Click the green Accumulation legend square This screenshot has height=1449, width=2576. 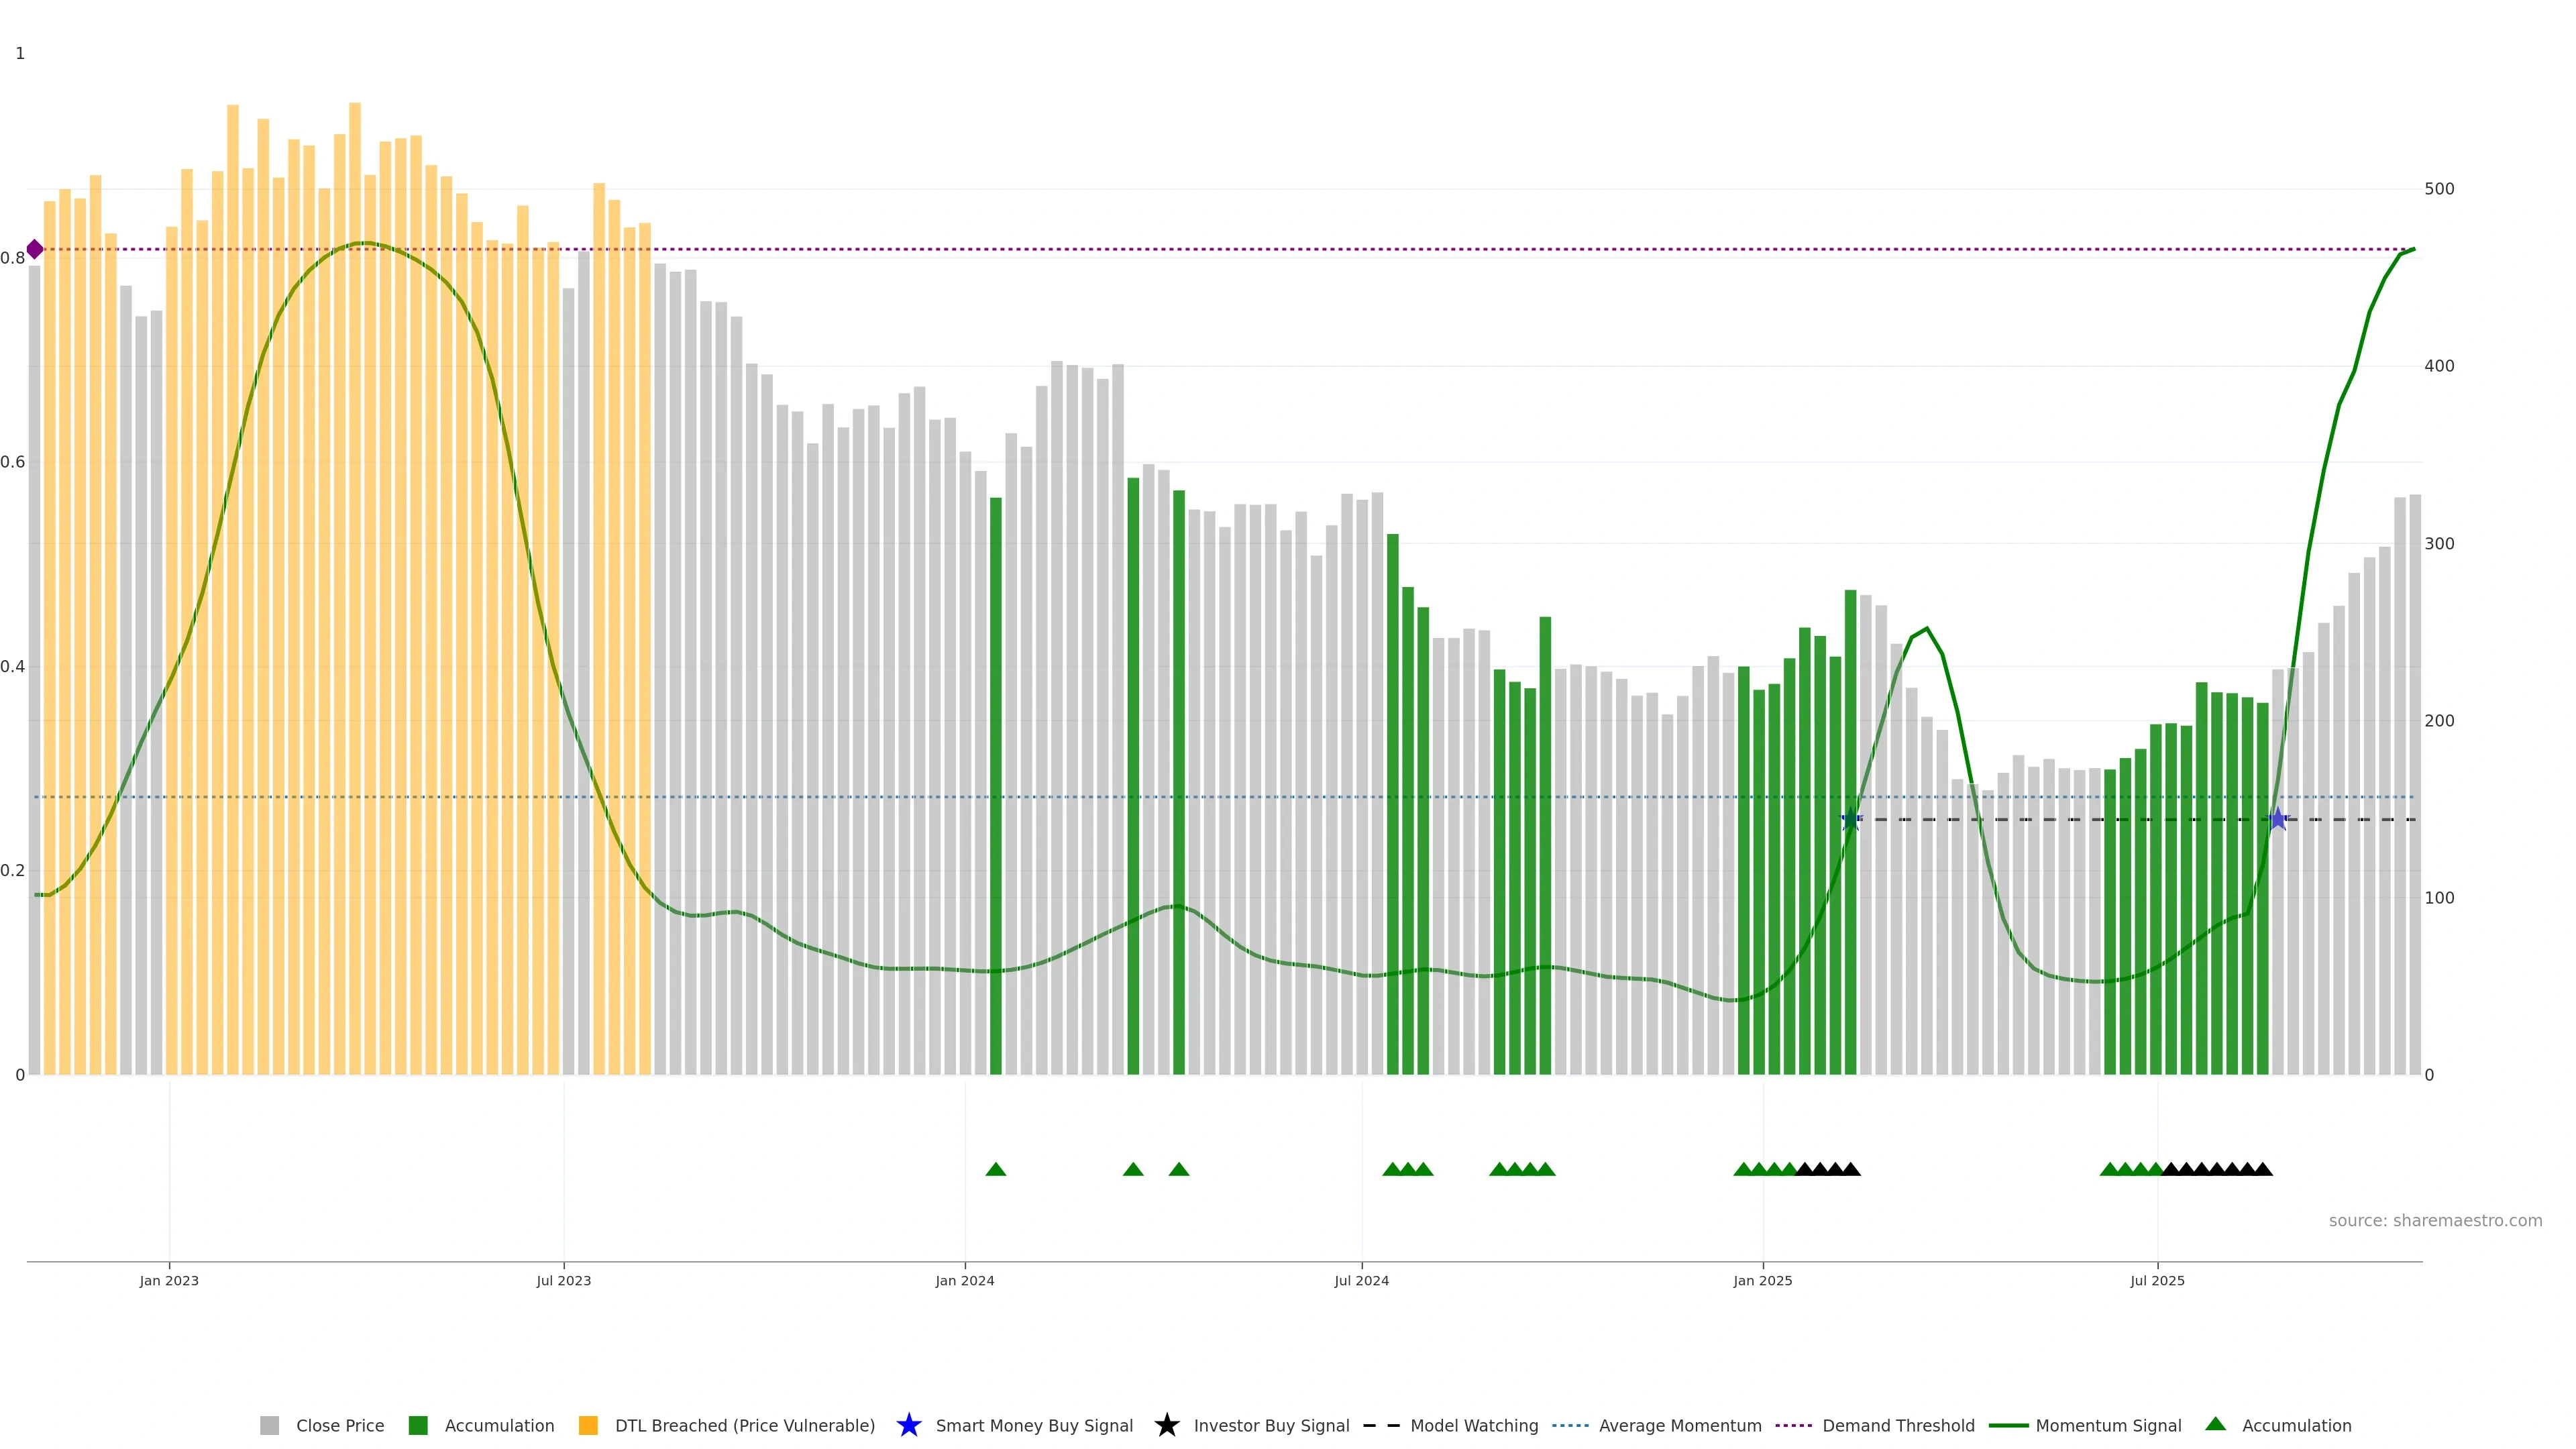point(418,1425)
